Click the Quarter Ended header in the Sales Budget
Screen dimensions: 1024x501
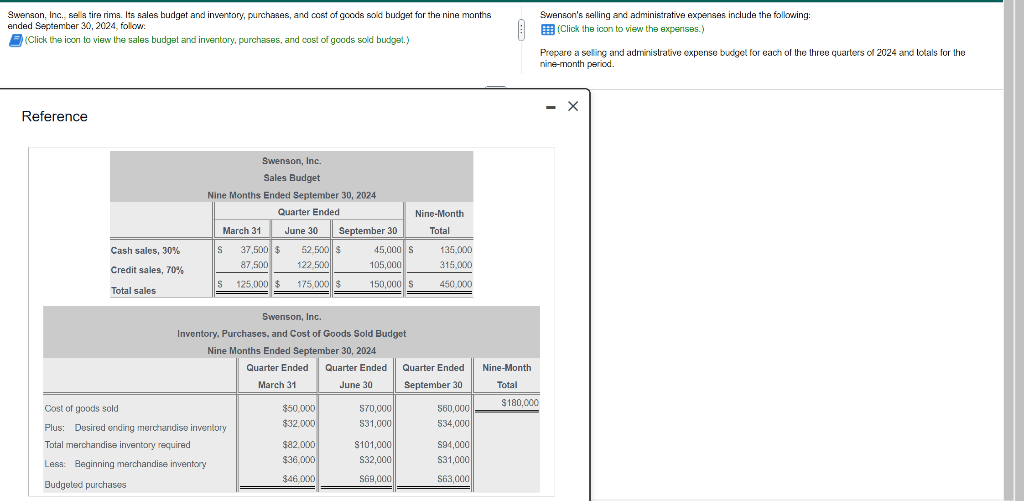[x=309, y=212]
